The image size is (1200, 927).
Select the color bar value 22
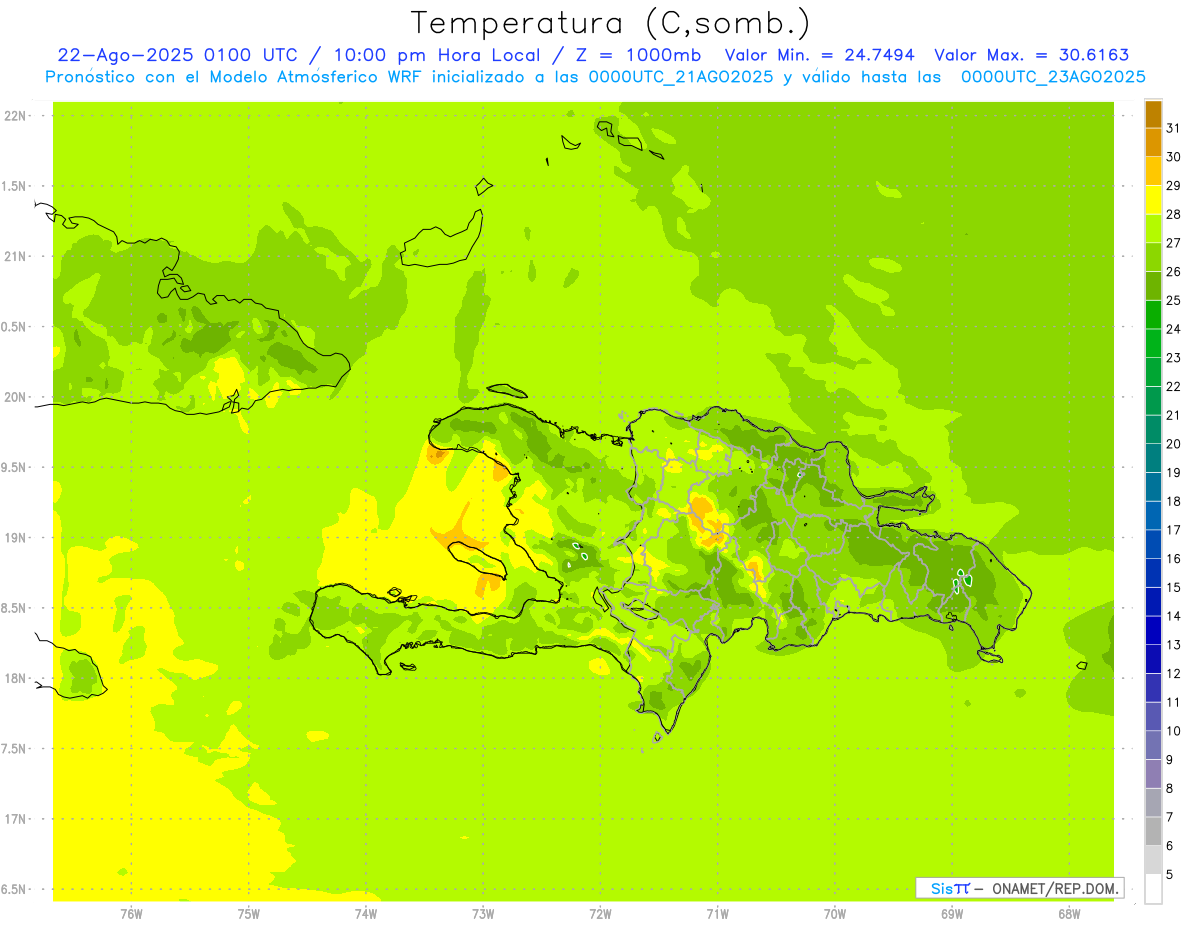(1173, 386)
